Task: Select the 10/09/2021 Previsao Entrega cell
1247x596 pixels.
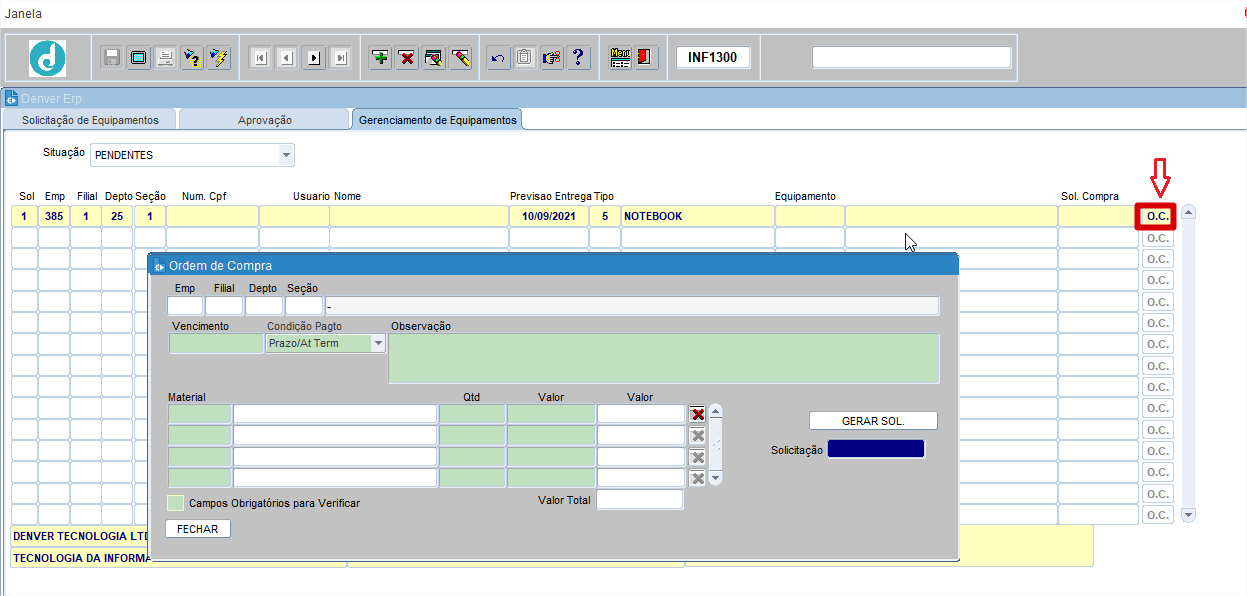Action: [548, 216]
